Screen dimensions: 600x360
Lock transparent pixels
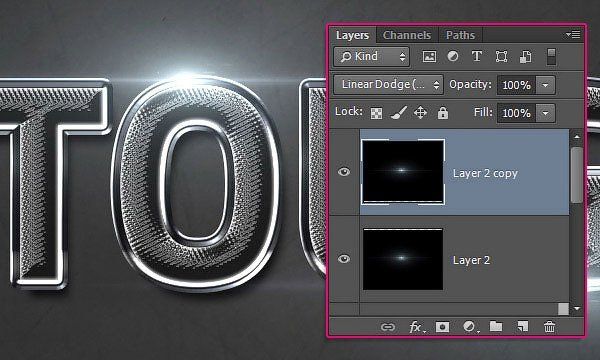click(376, 113)
